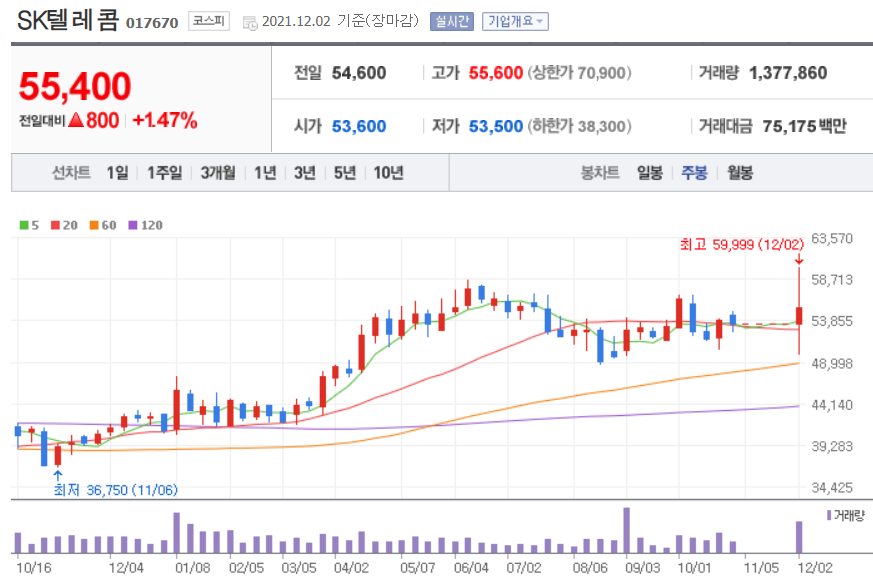The height and width of the screenshot is (587, 873).
Task: Click the 2021.12.02 기준(장마감) date text
Action: pos(340,21)
